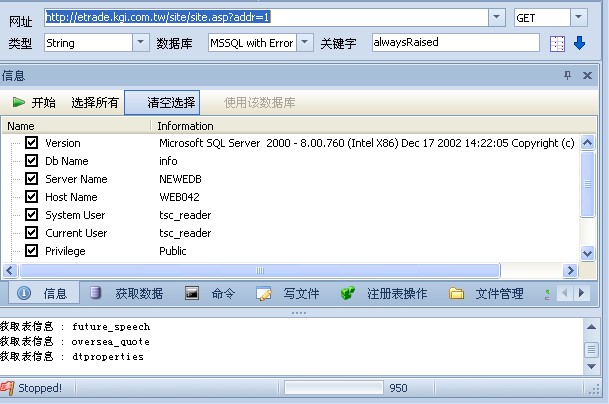Select the info database name value
The image size is (609, 404).
coord(168,161)
